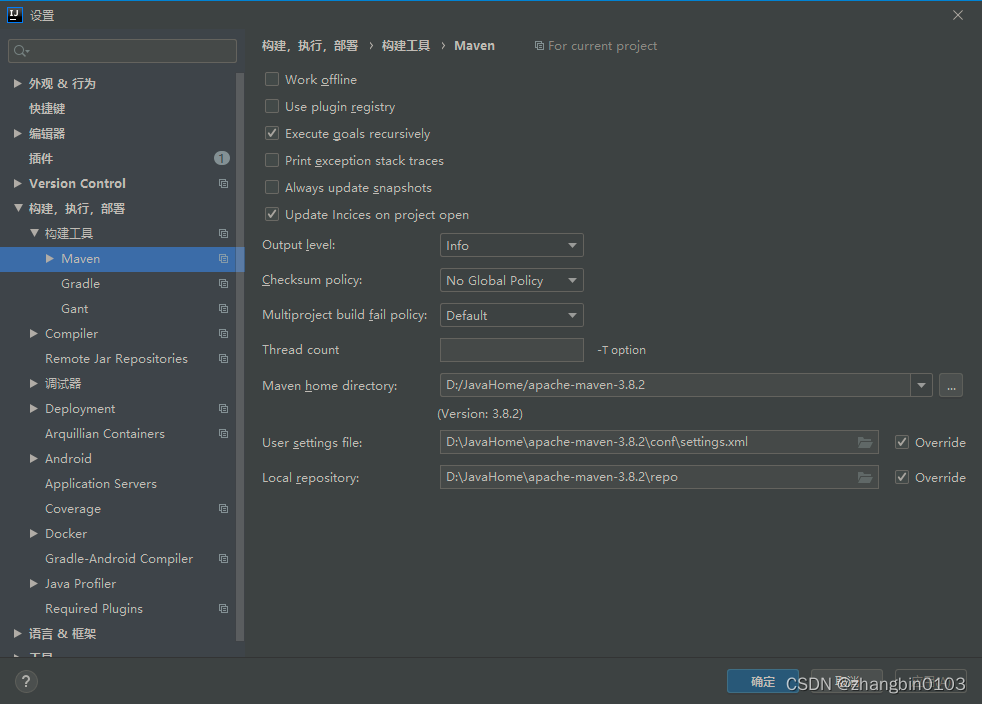982x704 pixels.
Task: Toggle Use plugin registry checkbox
Action: click(272, 106)
